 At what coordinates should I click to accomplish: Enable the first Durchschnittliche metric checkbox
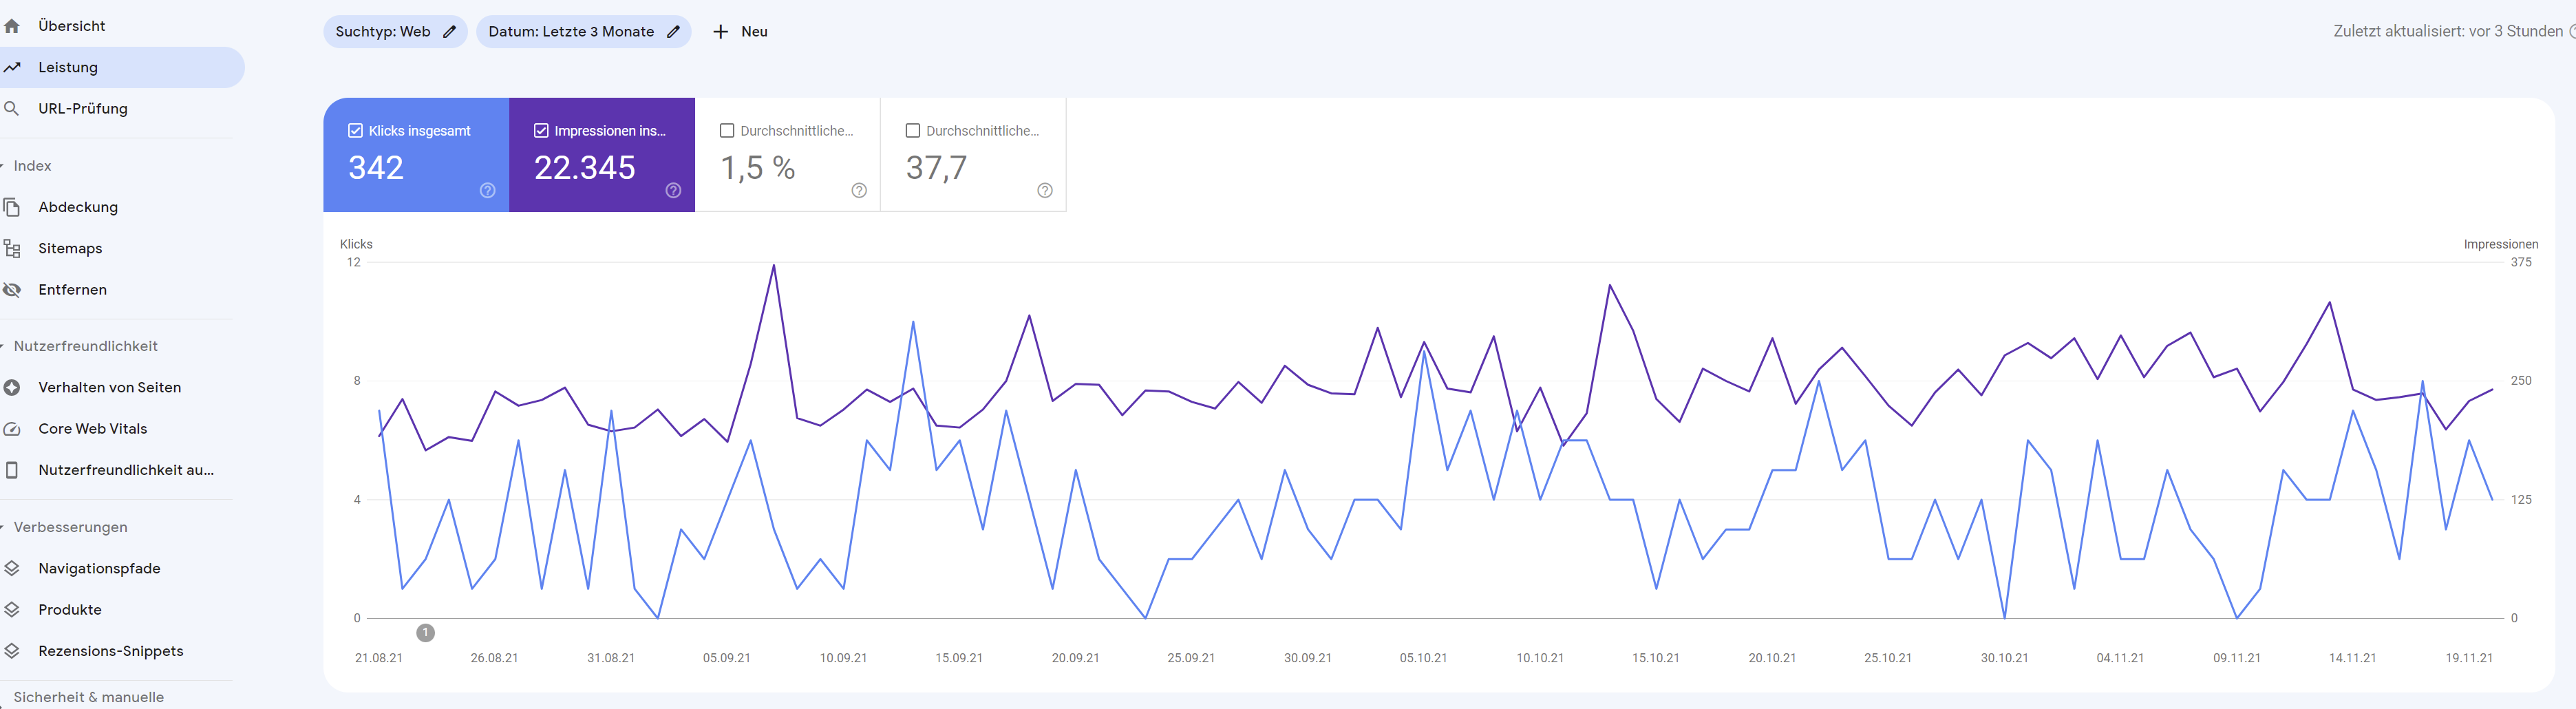pyautogui.click(x=727, y=130)
